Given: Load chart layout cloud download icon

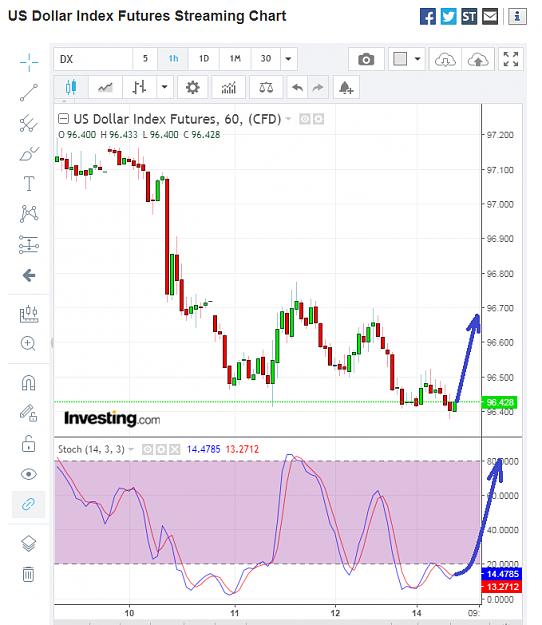Looking at the screenshot, I should [x=445, y=59].
